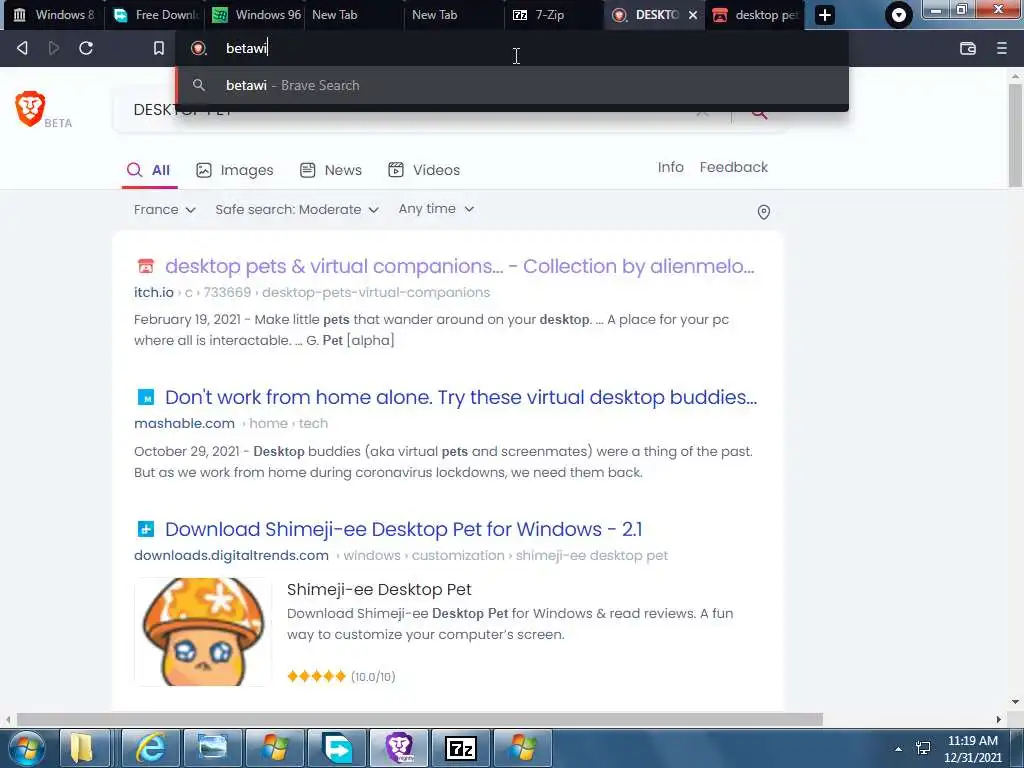Image resolution: width=1024 pixels, height=768 pixels.
Task: Click the mashable.com URL text
Action: (184, 423)
